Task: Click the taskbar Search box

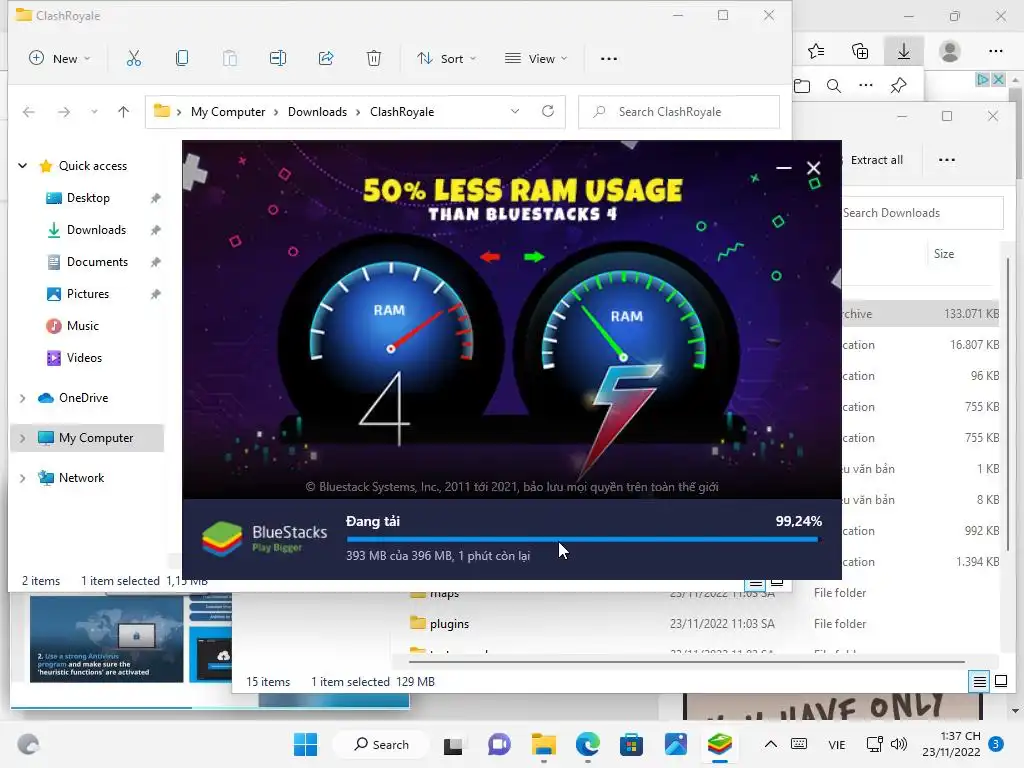Action: coord(381,744)
